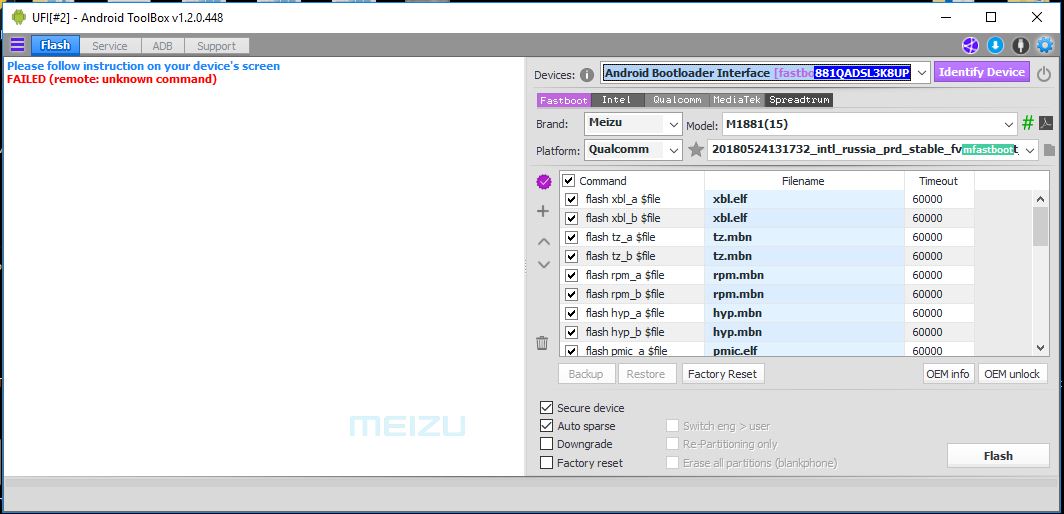Open the Model dropdown showing M1881(15)
The image size is (1064, 514).
(x=869, y=124)
